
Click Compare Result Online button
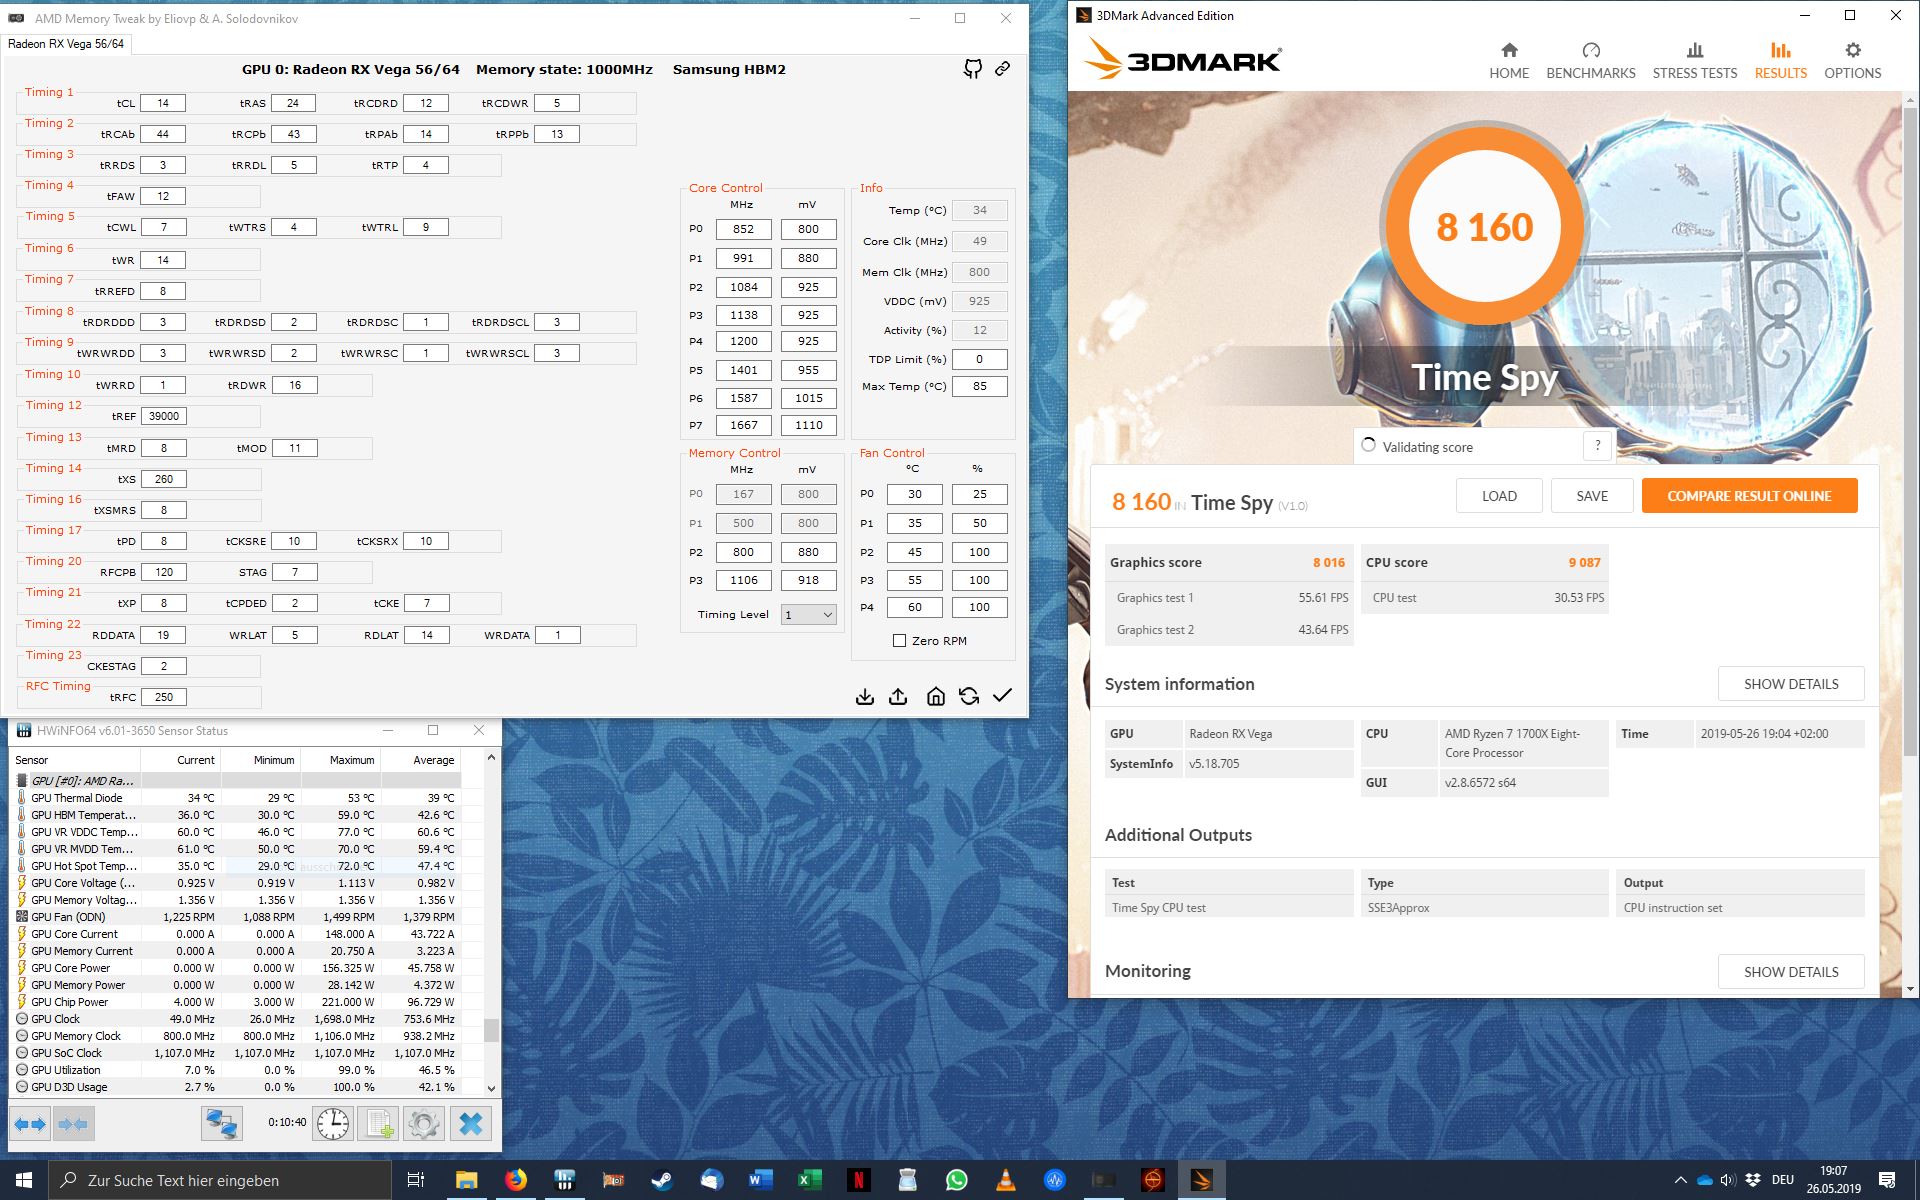[1748, 496]
